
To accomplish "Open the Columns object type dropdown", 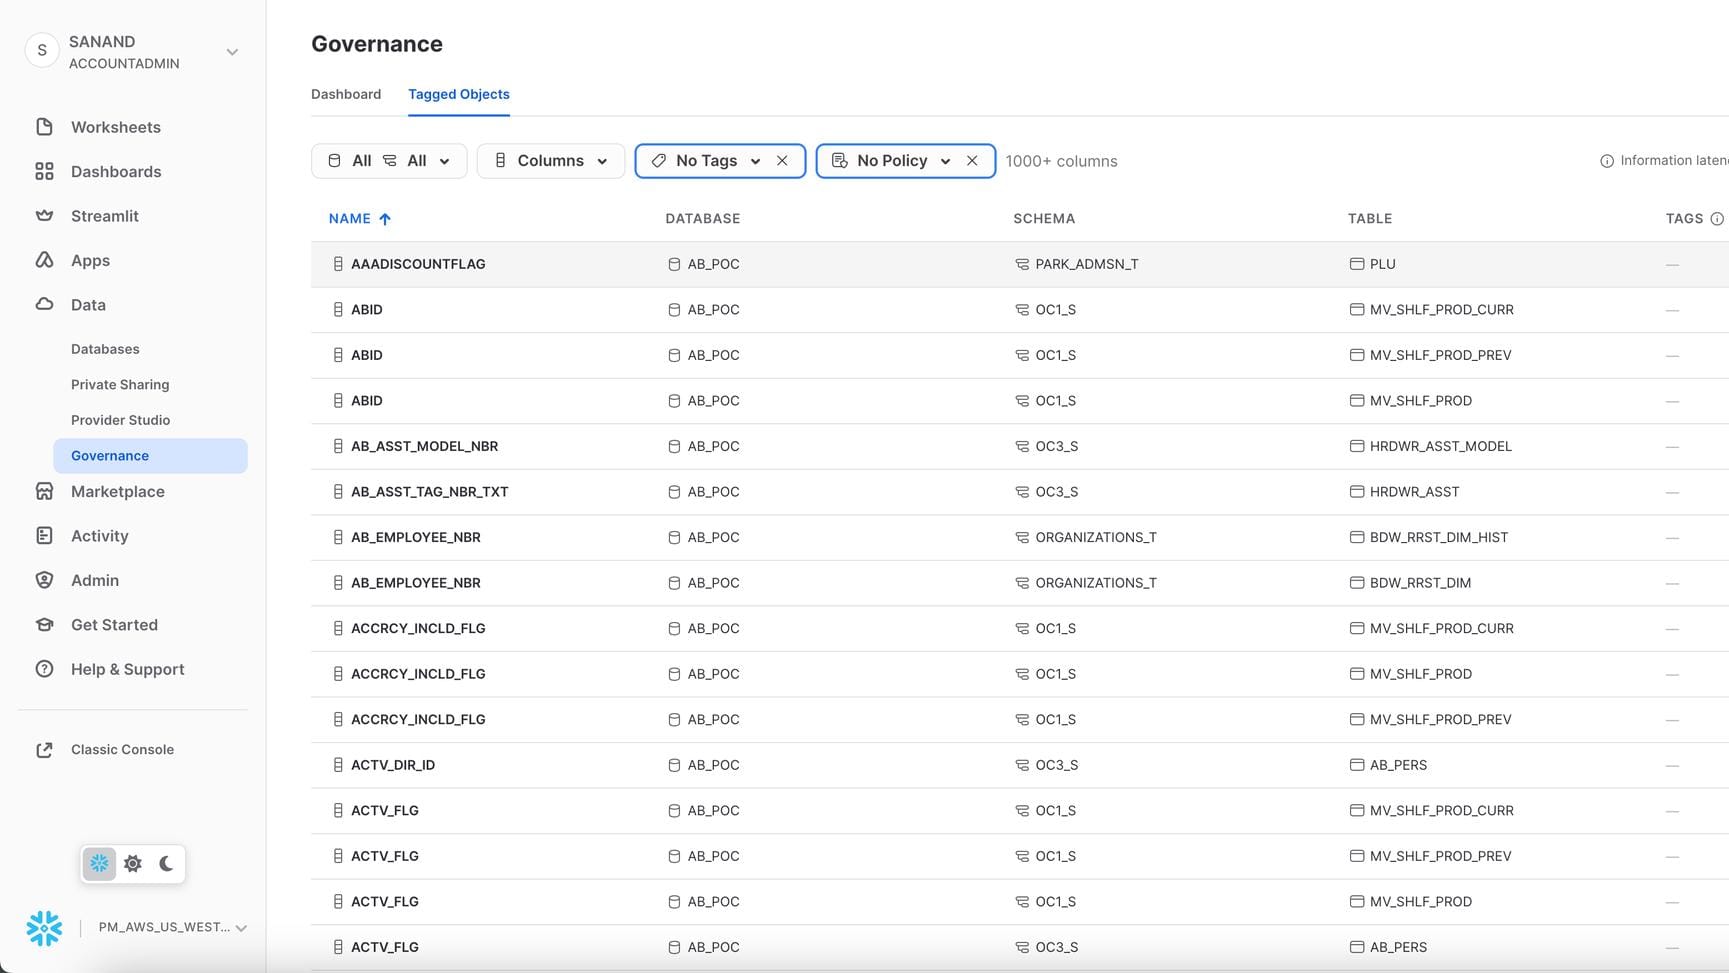I will pos(551,161).
